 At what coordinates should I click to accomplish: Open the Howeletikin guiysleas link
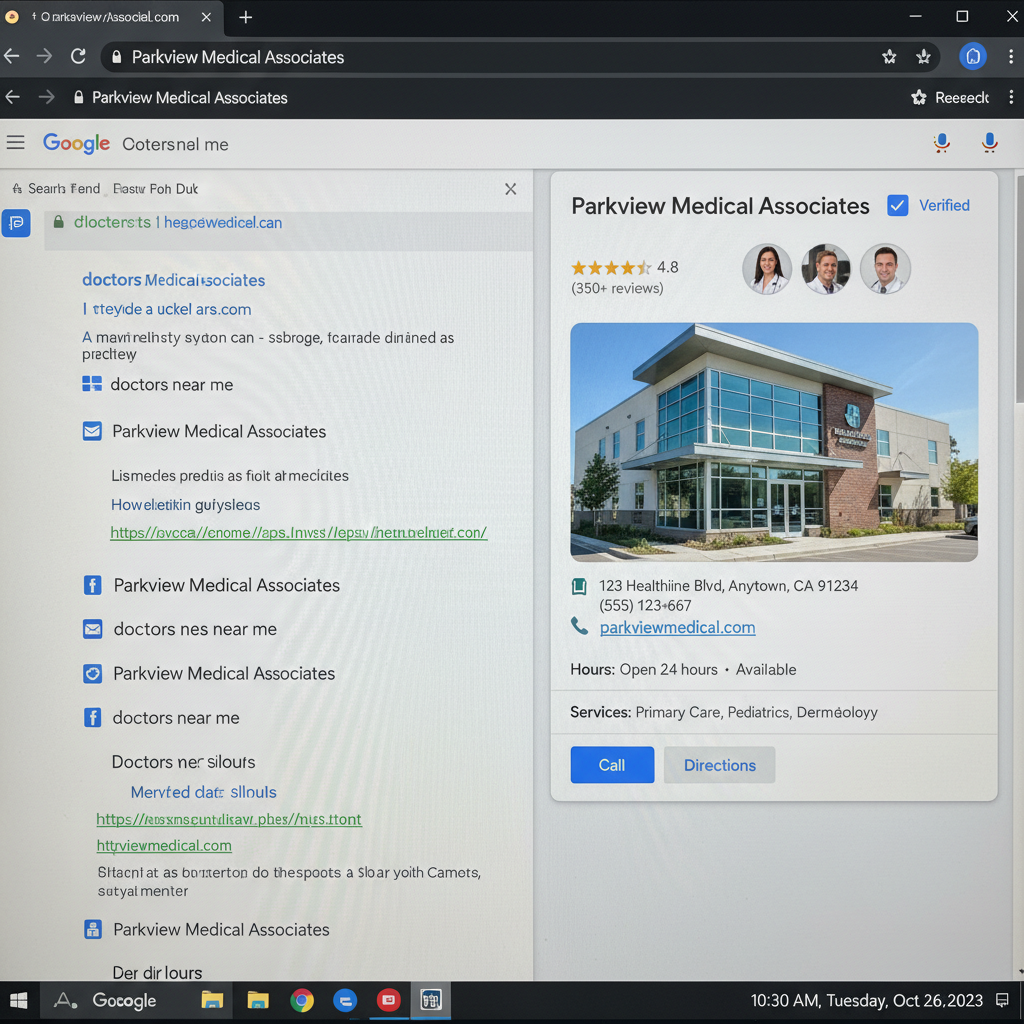point(185,505)
